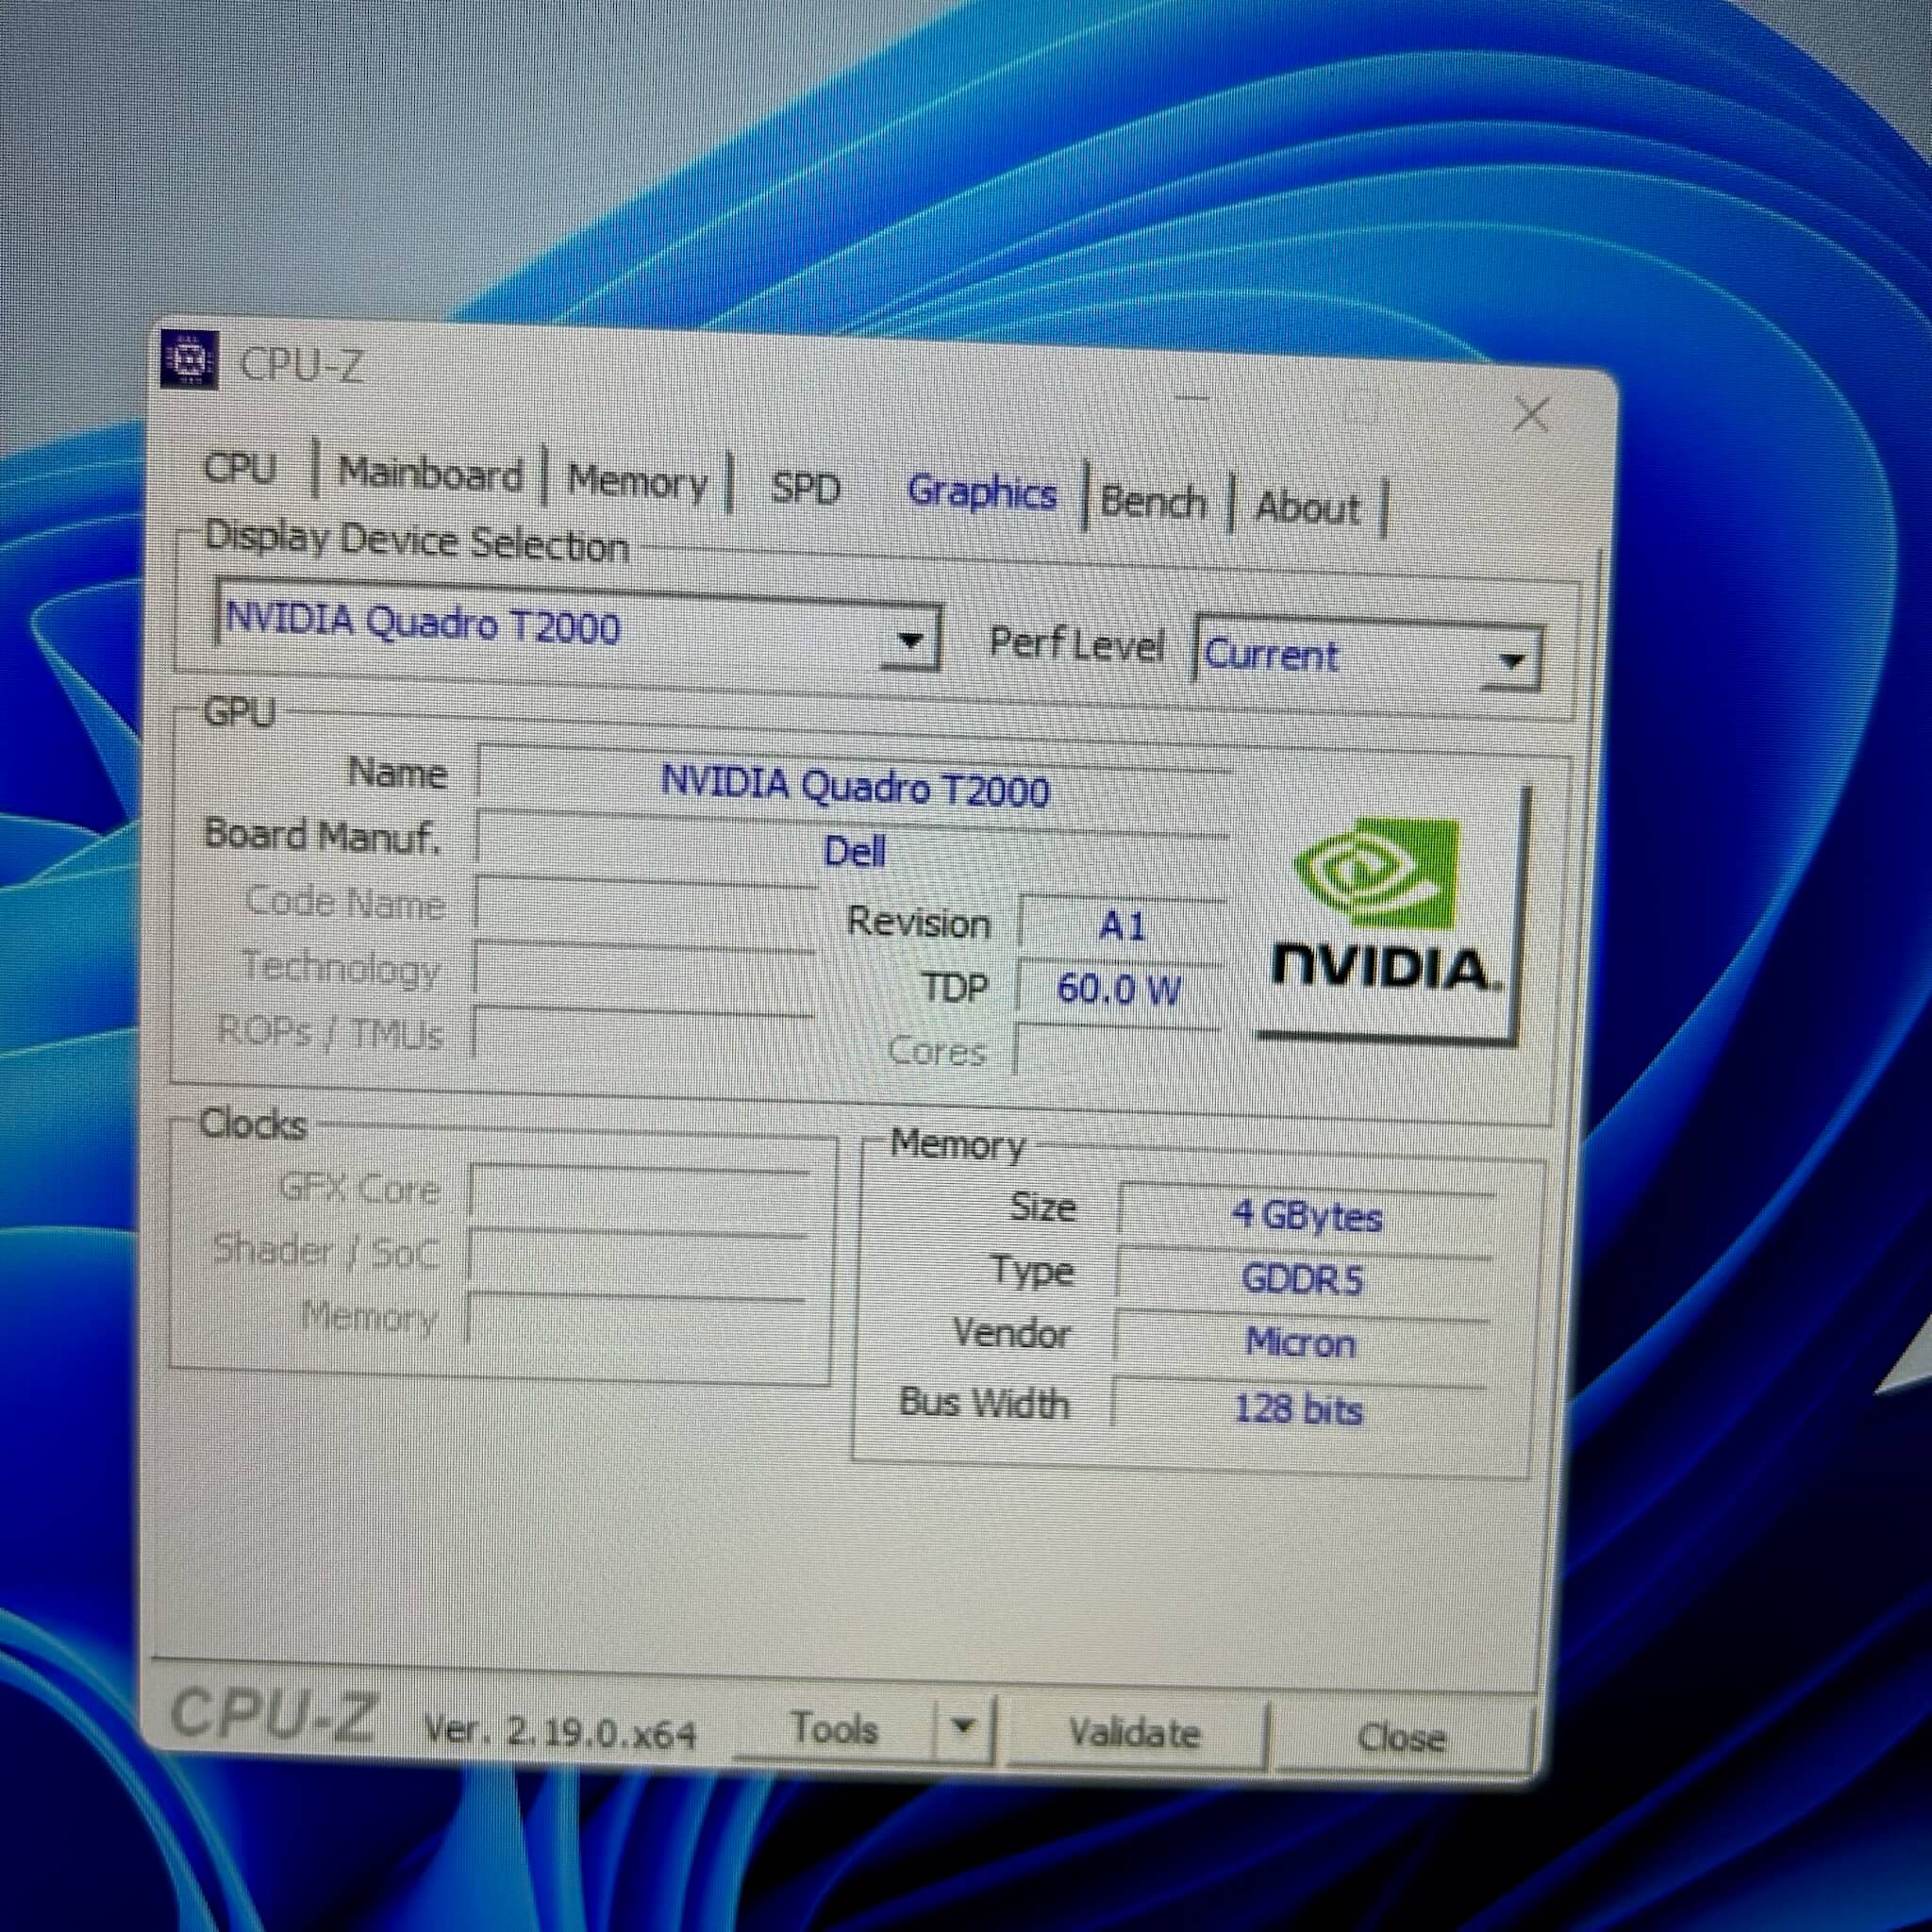This screenshot has height=1932, width=1932.
Task: Close the CPU-Z window with X
Action: (1531, 414)
